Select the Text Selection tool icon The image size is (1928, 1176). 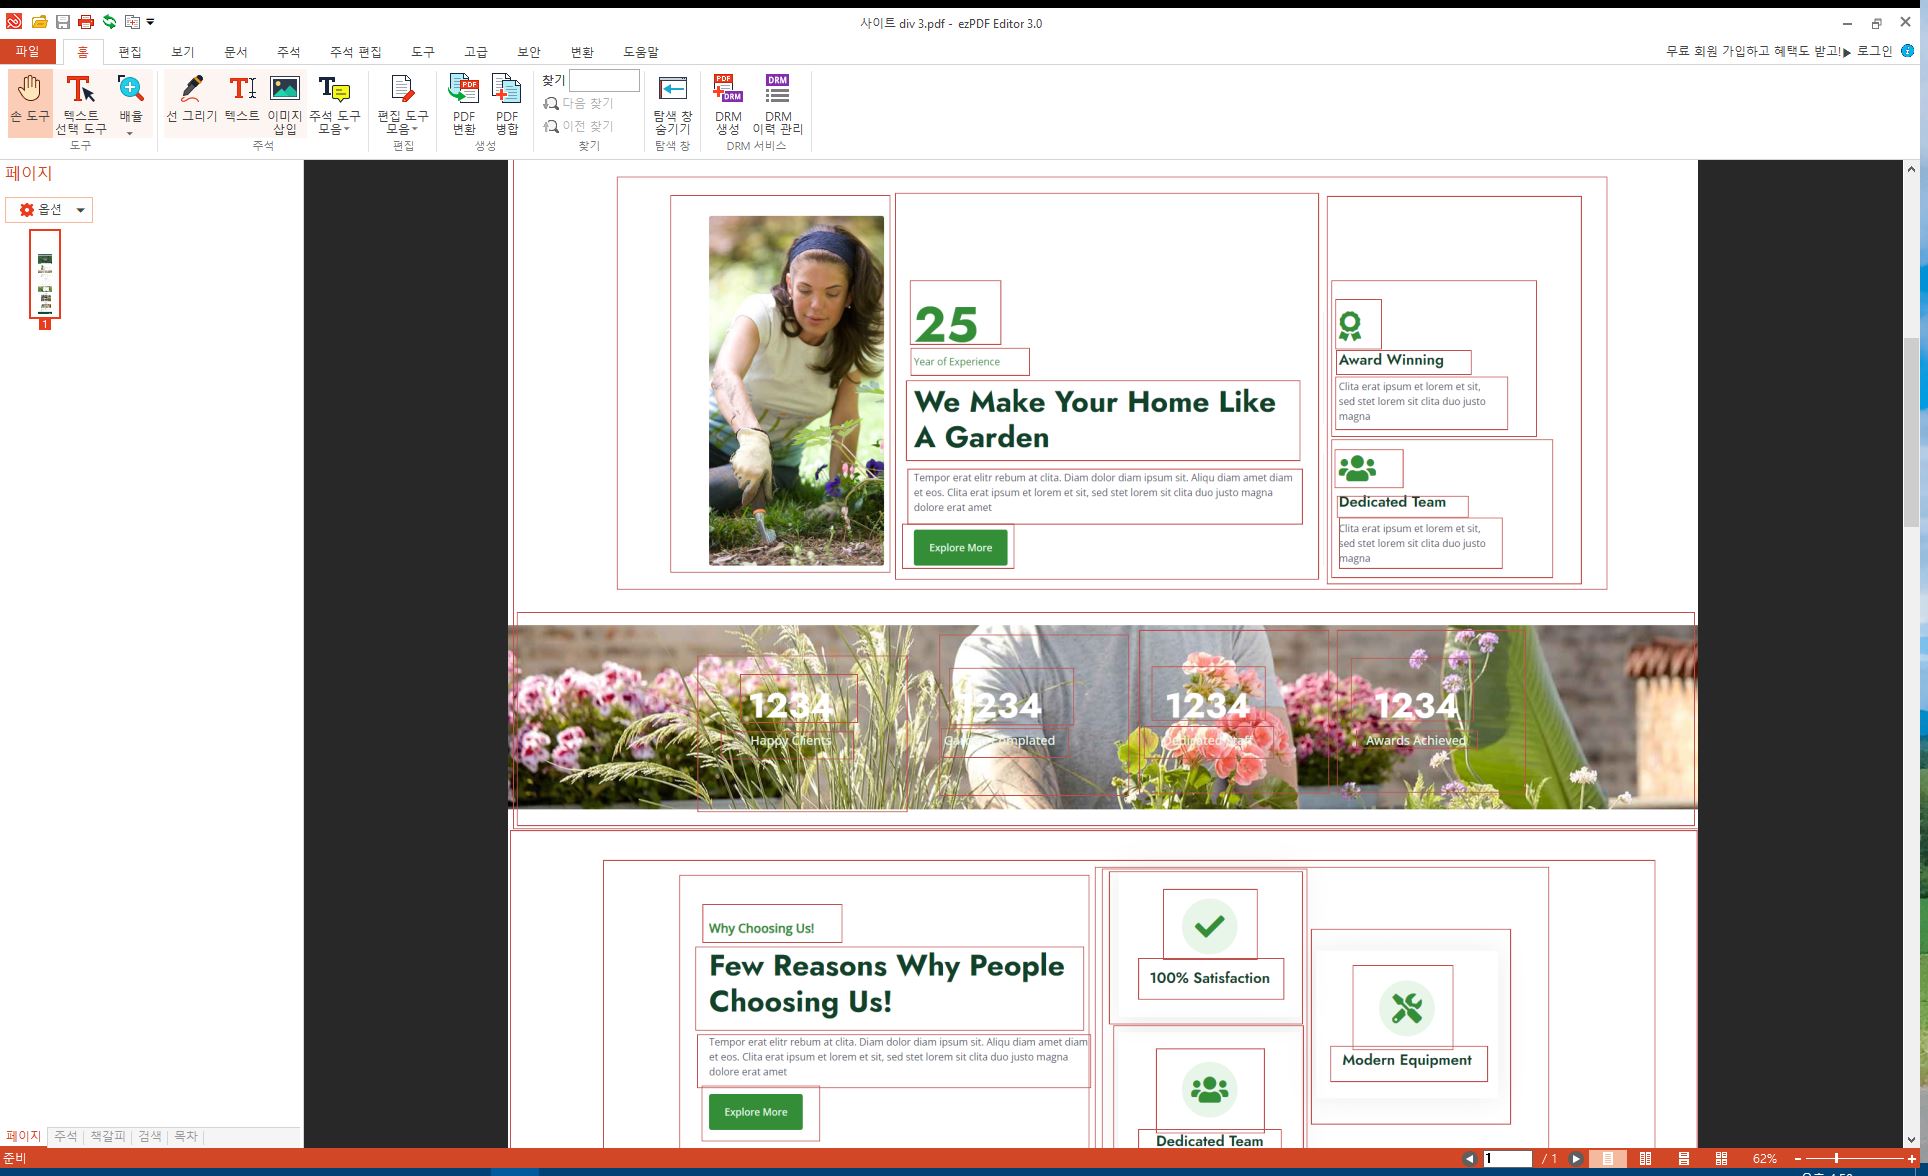(80, 90)
